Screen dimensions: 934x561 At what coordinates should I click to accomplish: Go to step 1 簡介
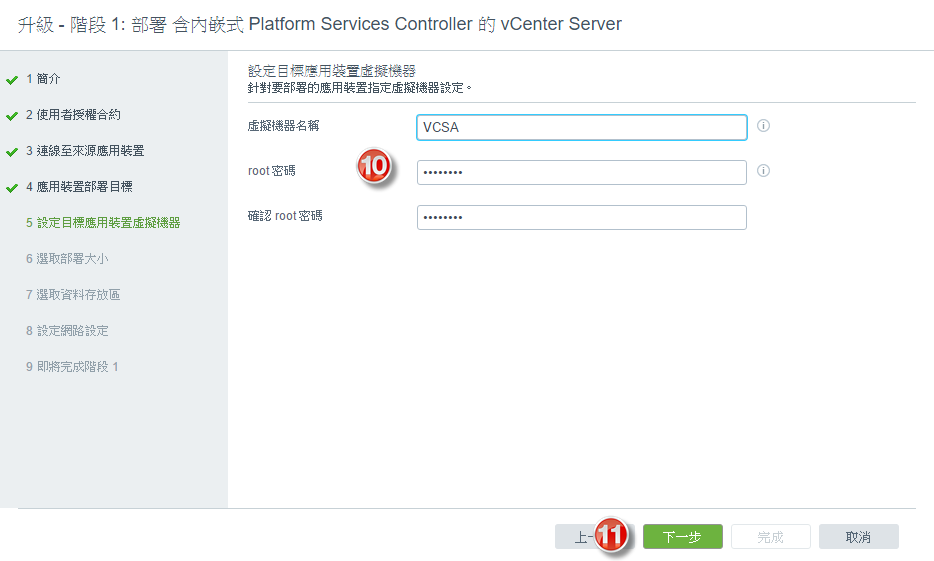pos(43,79)
